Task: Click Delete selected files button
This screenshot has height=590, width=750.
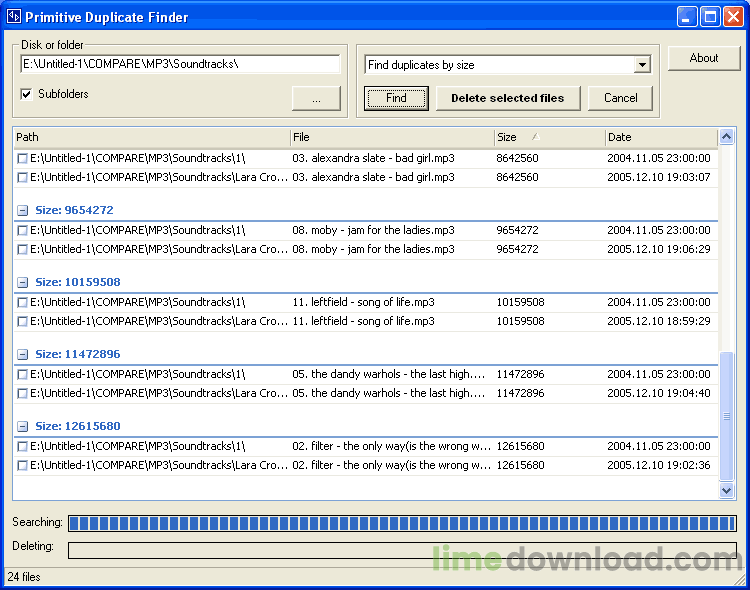Action: (507, 98)
